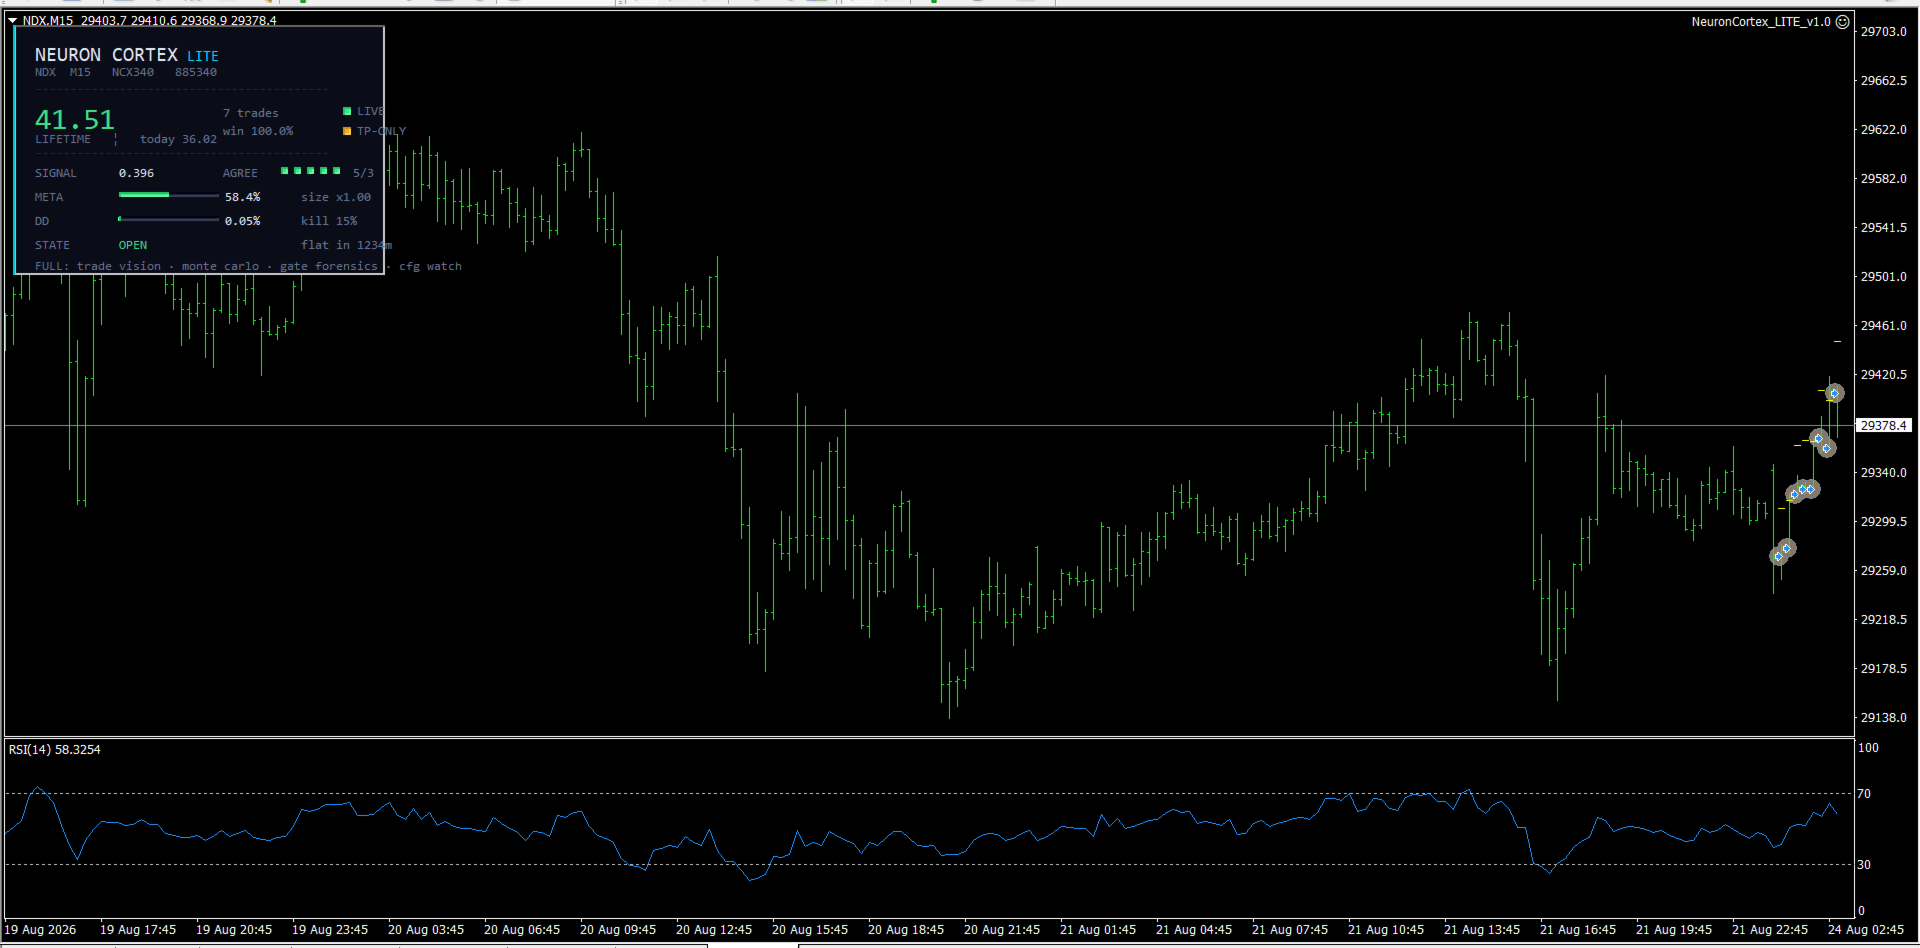Click the 'size x1.00' text

(336, 197)
